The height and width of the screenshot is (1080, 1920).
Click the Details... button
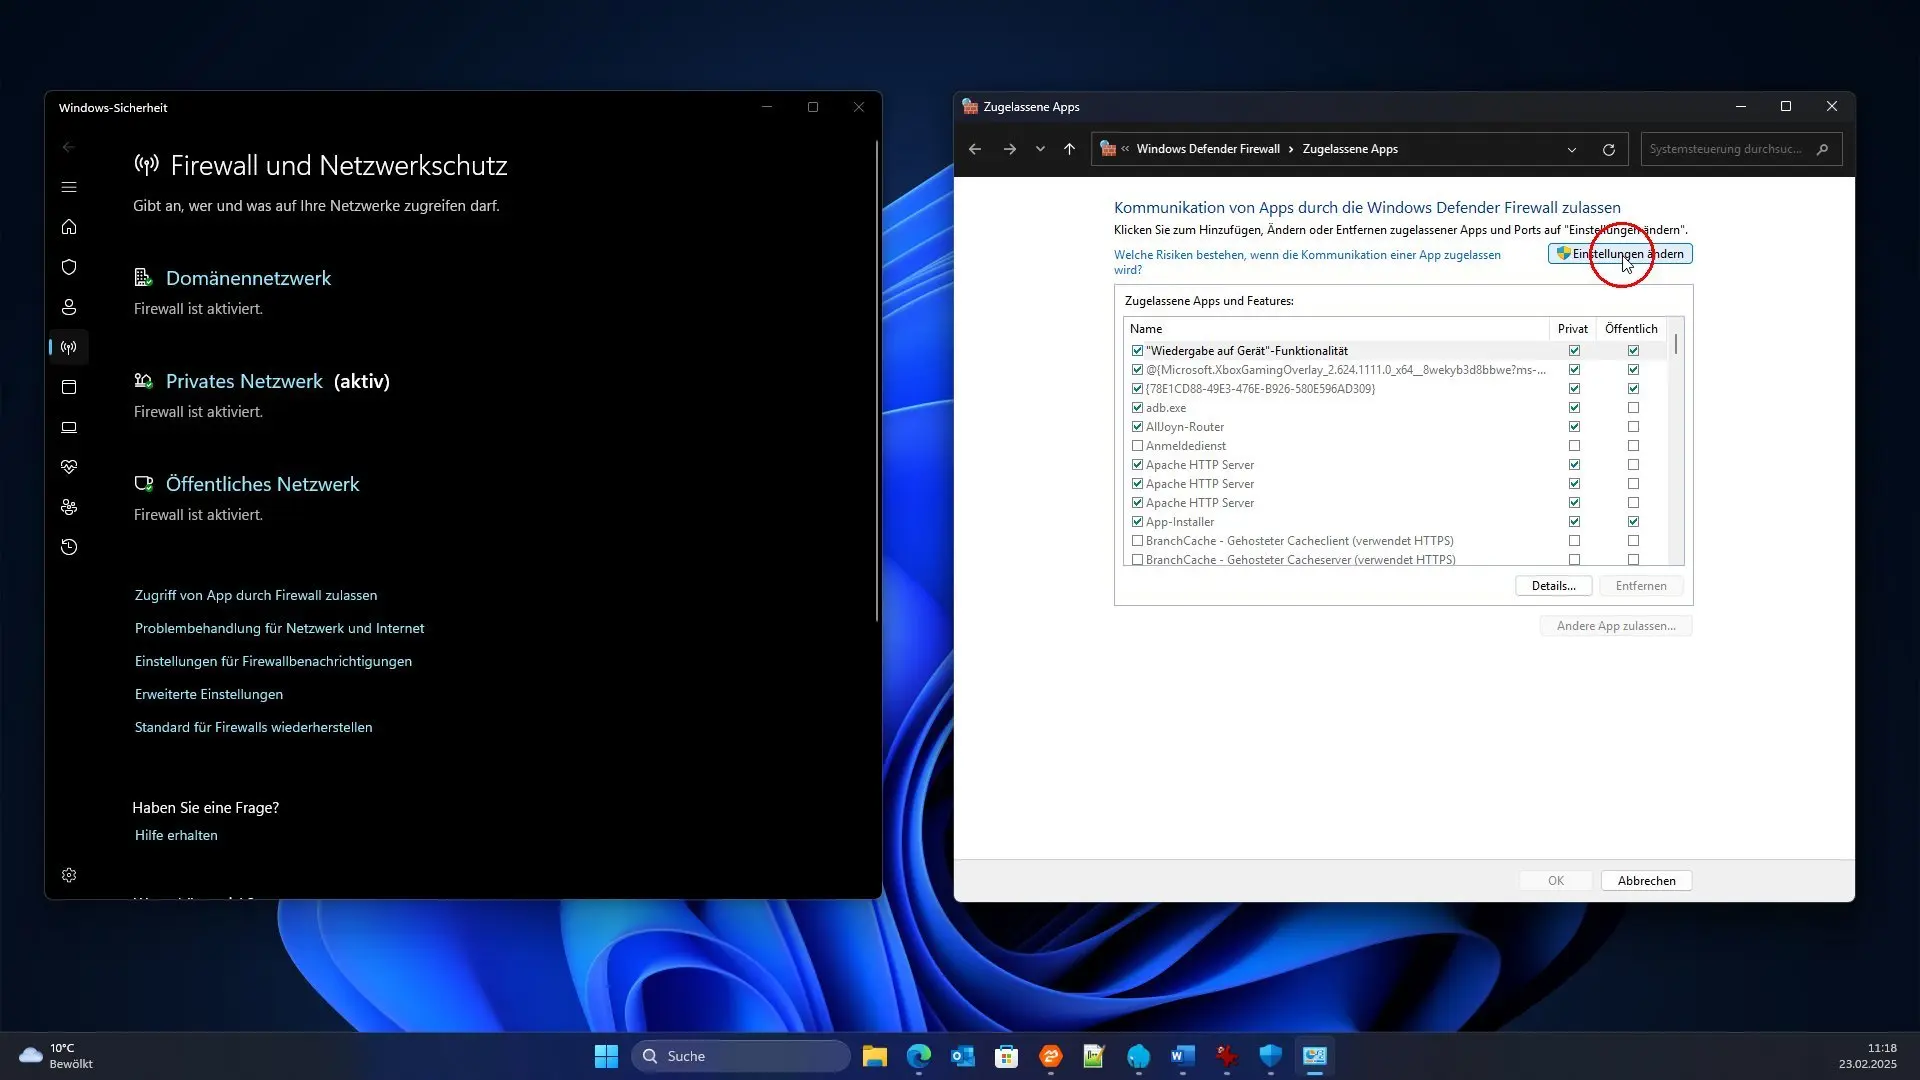pos(1553,586)
